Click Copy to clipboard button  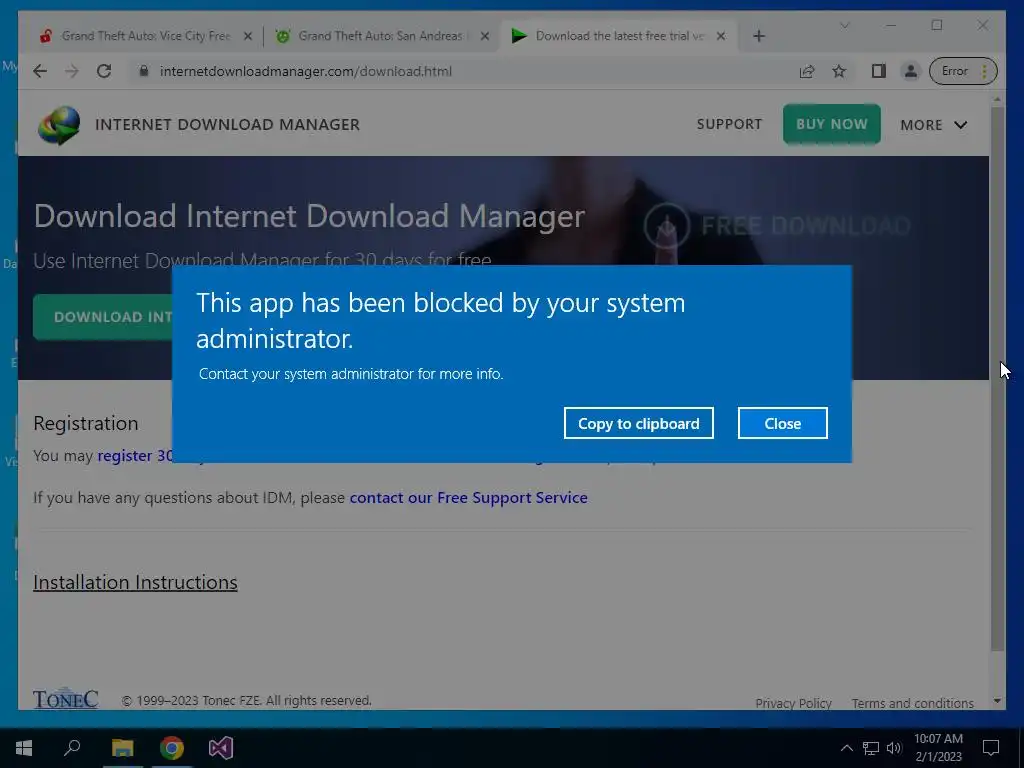[x=638, y=423]
